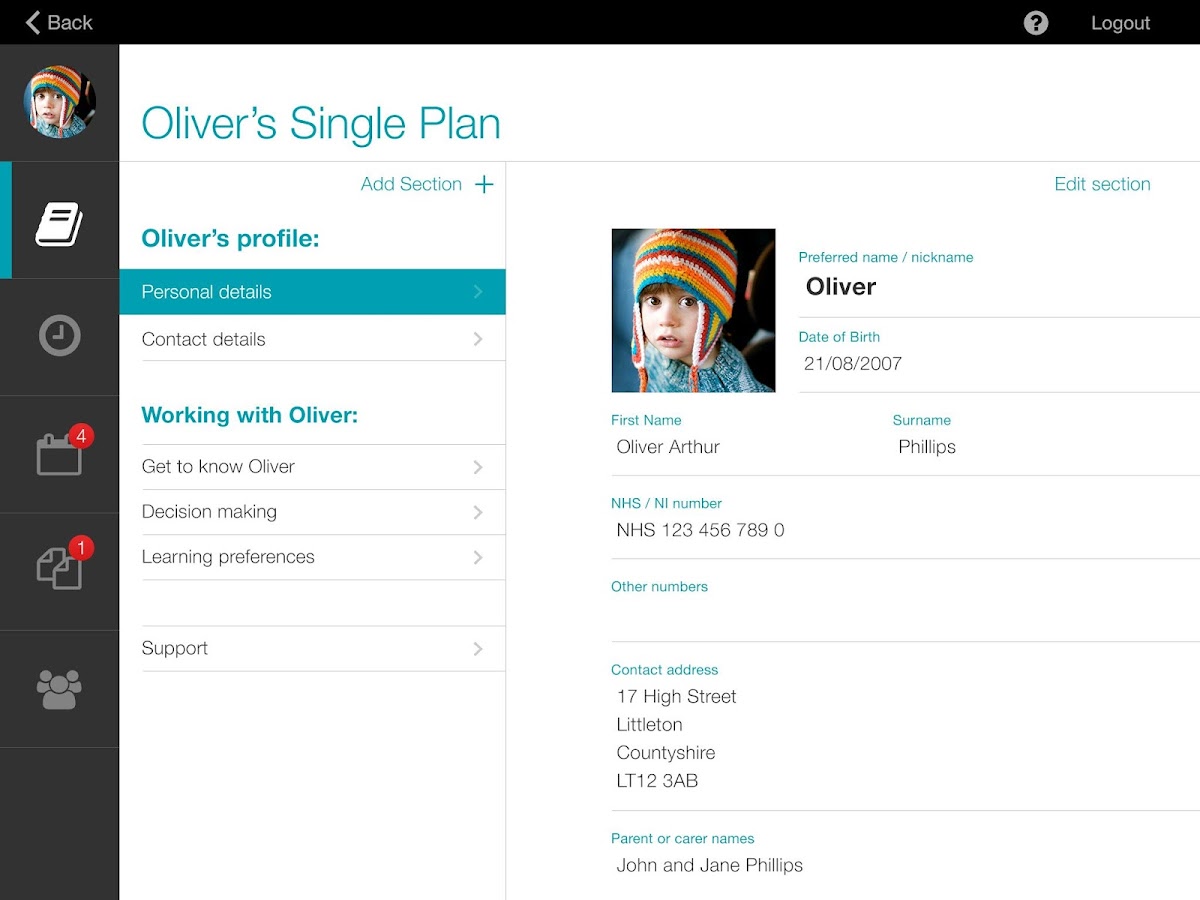Click postcode LT12 3AB
The width and height of the screenshot is (1200, 900).
click(657, 781)
